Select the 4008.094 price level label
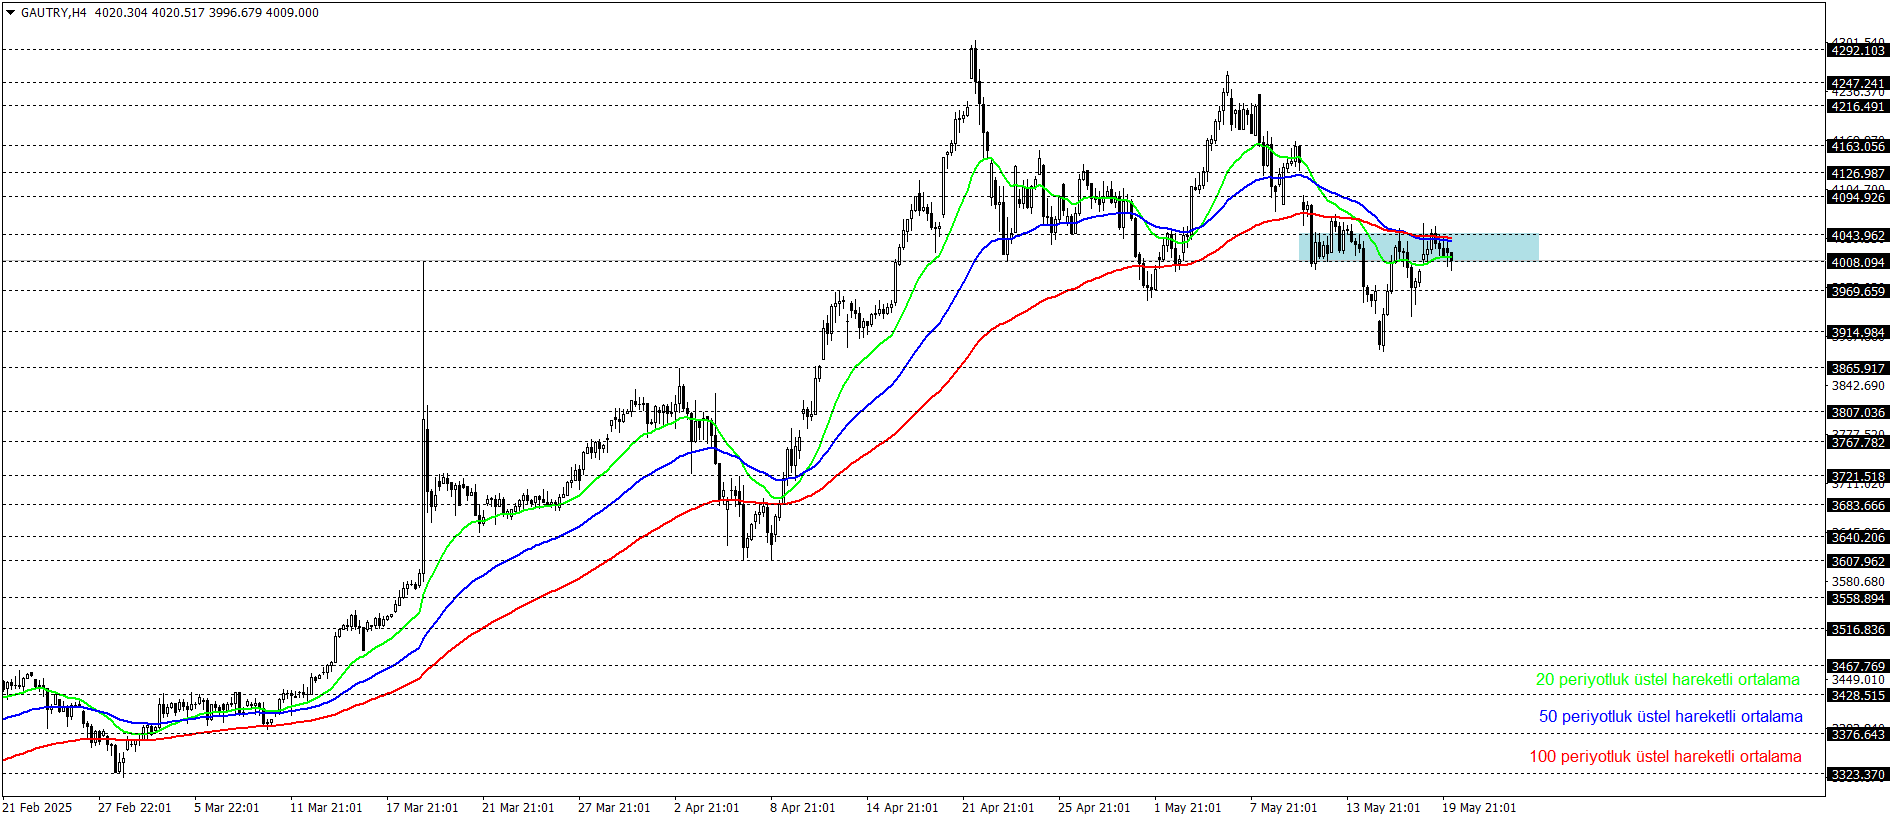 coord(1858,263)
